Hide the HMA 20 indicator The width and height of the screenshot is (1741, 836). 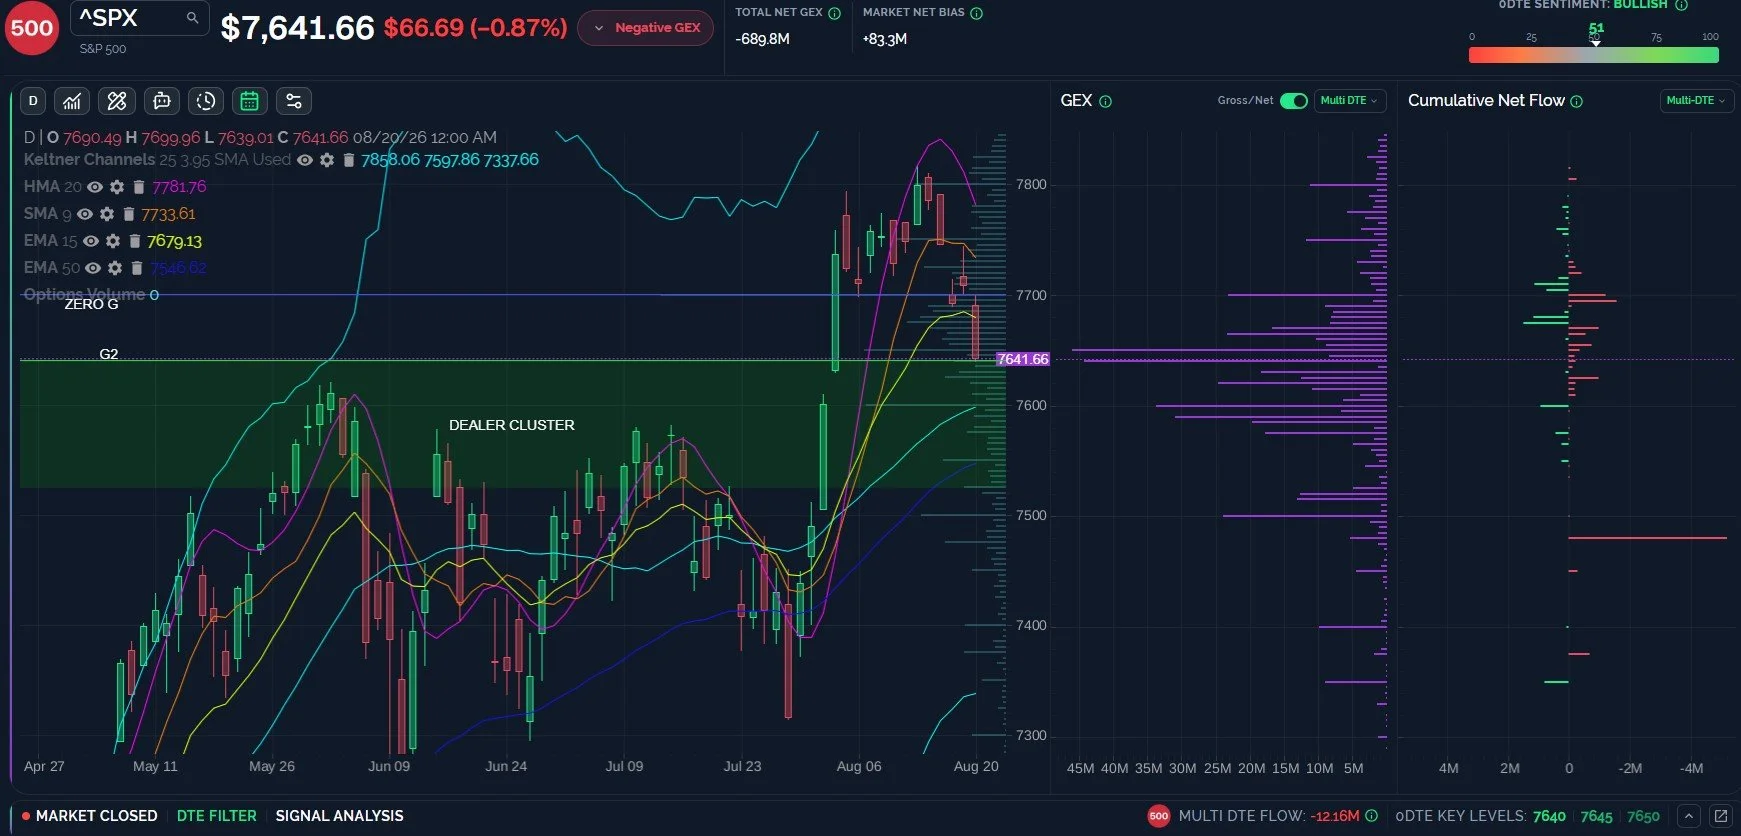click(95, 187)
